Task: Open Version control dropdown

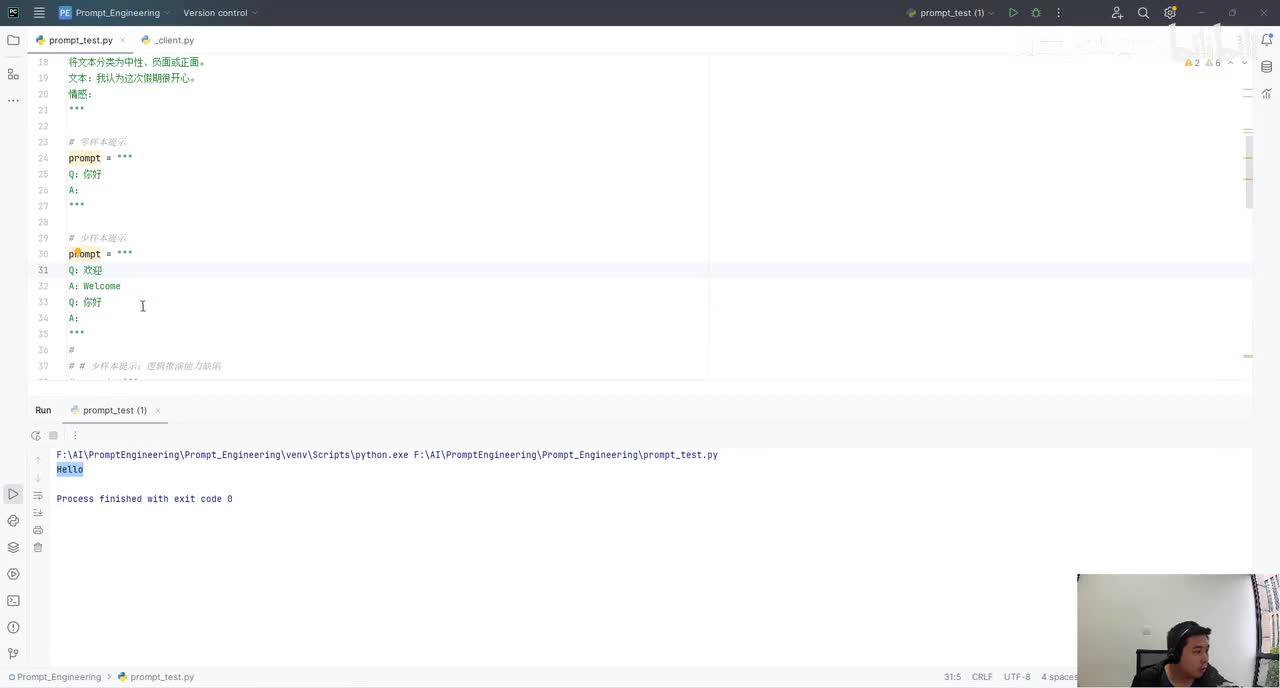Action: [220, 13]
